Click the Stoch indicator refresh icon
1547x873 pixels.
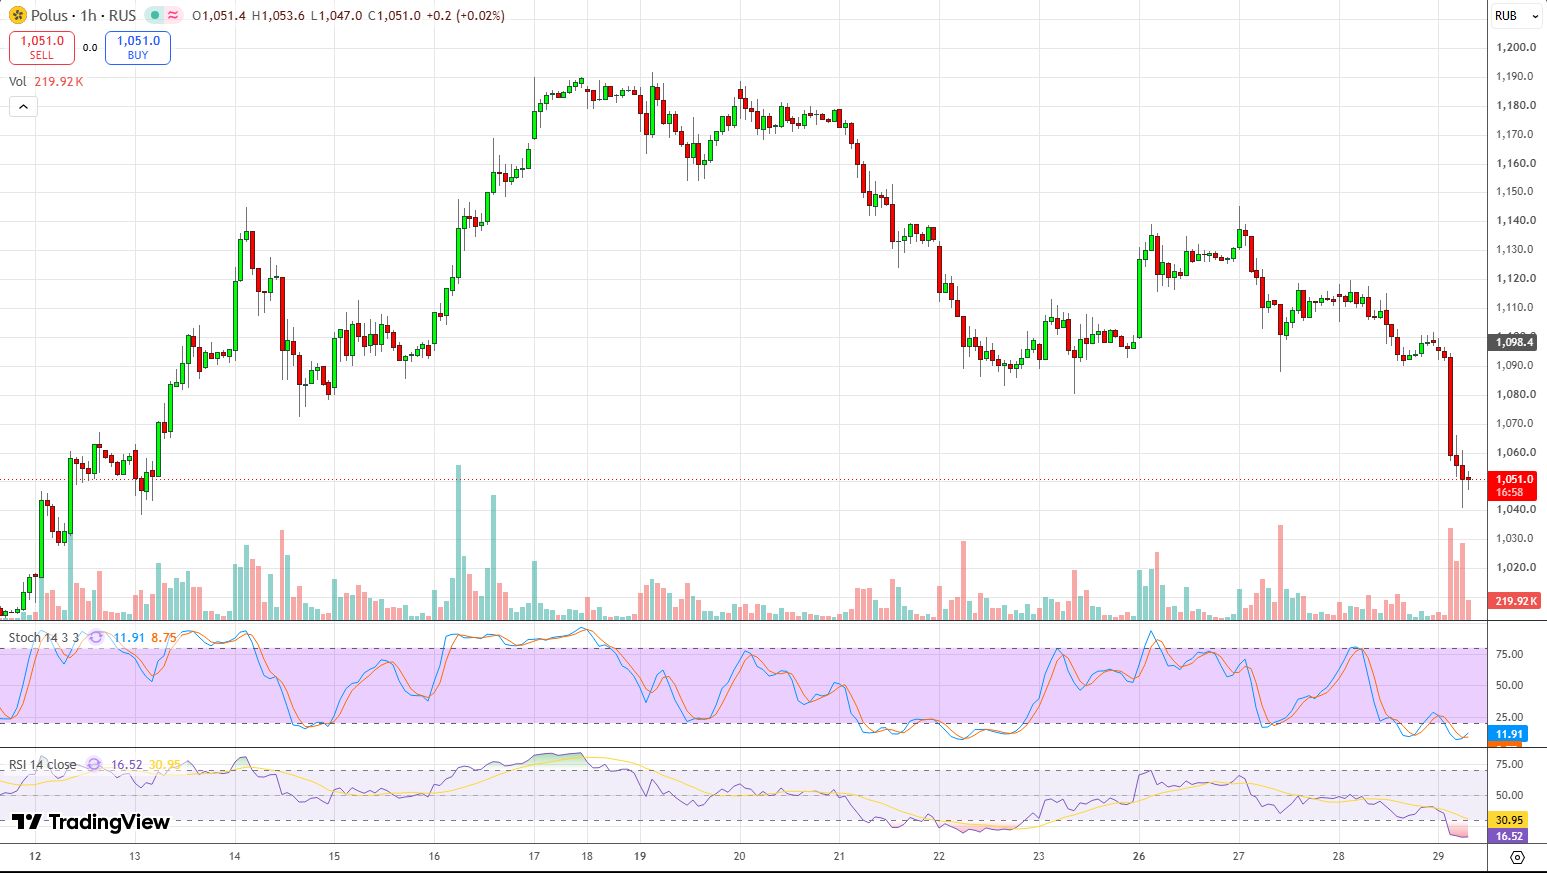96,637
